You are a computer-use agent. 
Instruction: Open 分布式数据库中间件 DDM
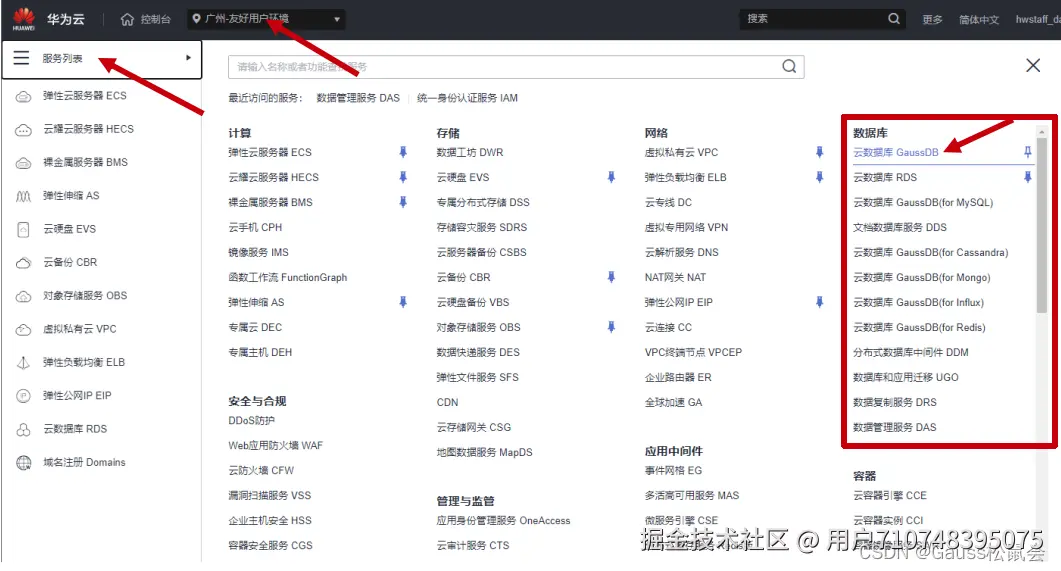tap(911, 352)
